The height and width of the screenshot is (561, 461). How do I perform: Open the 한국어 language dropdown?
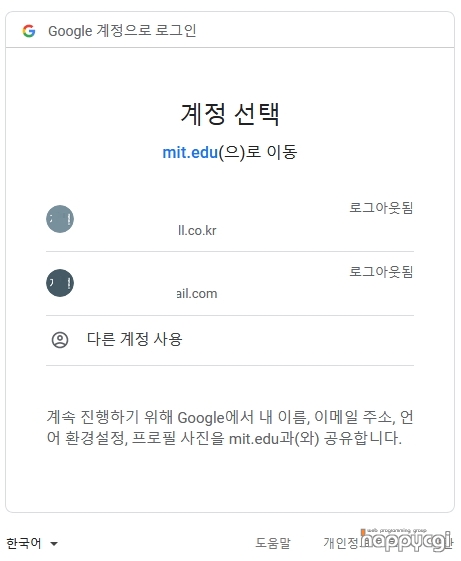pos(32,543)
